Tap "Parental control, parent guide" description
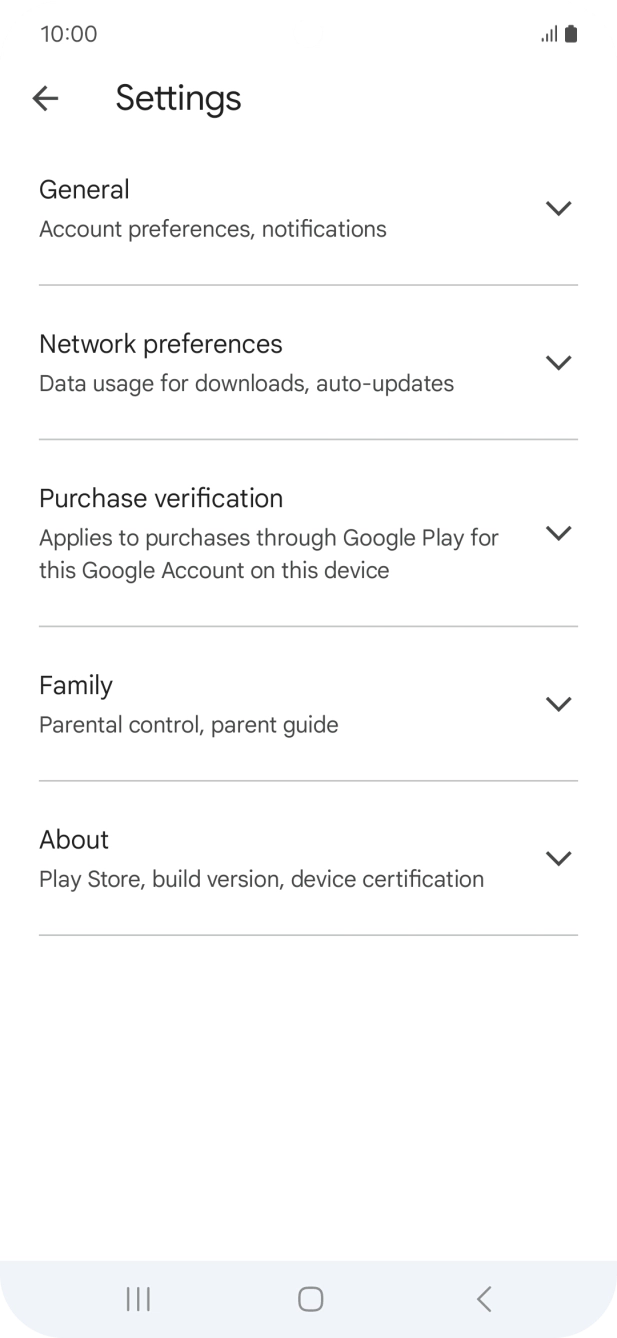 [189, 725]
